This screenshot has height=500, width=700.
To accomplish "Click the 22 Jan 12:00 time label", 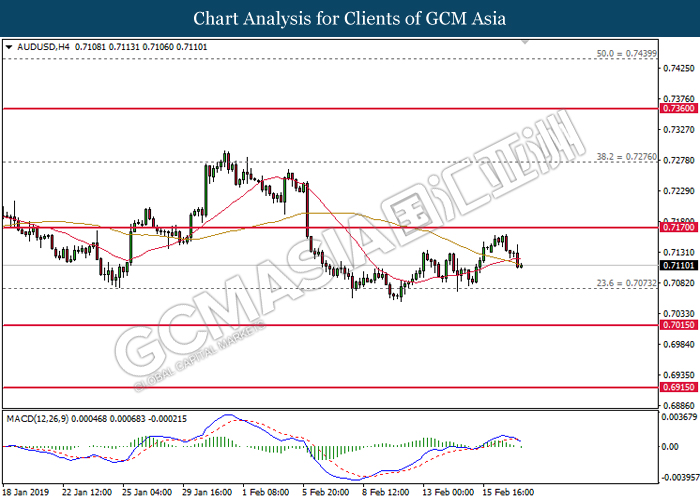I will pos(87,492).
